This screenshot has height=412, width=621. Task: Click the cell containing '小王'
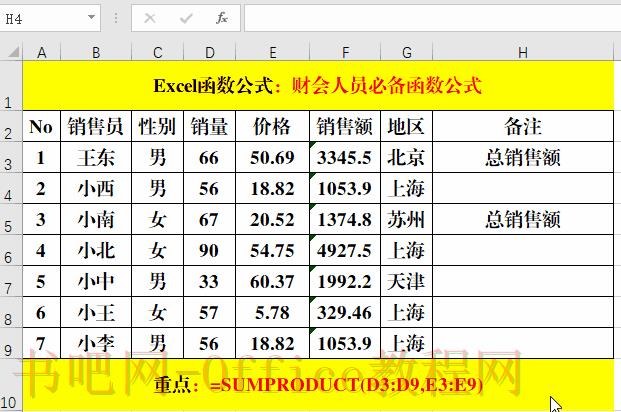pyautogui.click(x=96, y=312)
